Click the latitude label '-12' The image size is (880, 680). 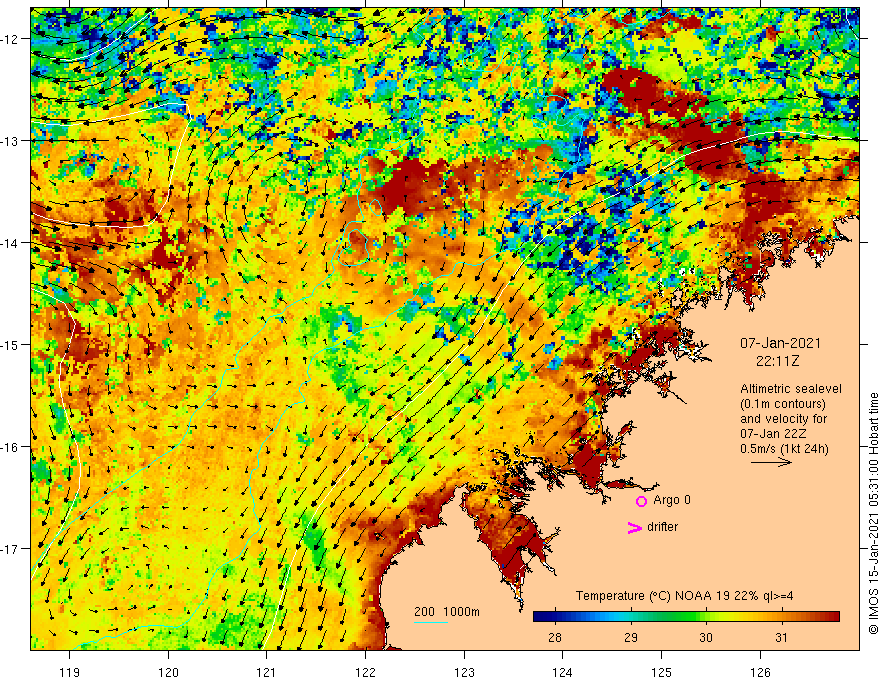[10, 39]
